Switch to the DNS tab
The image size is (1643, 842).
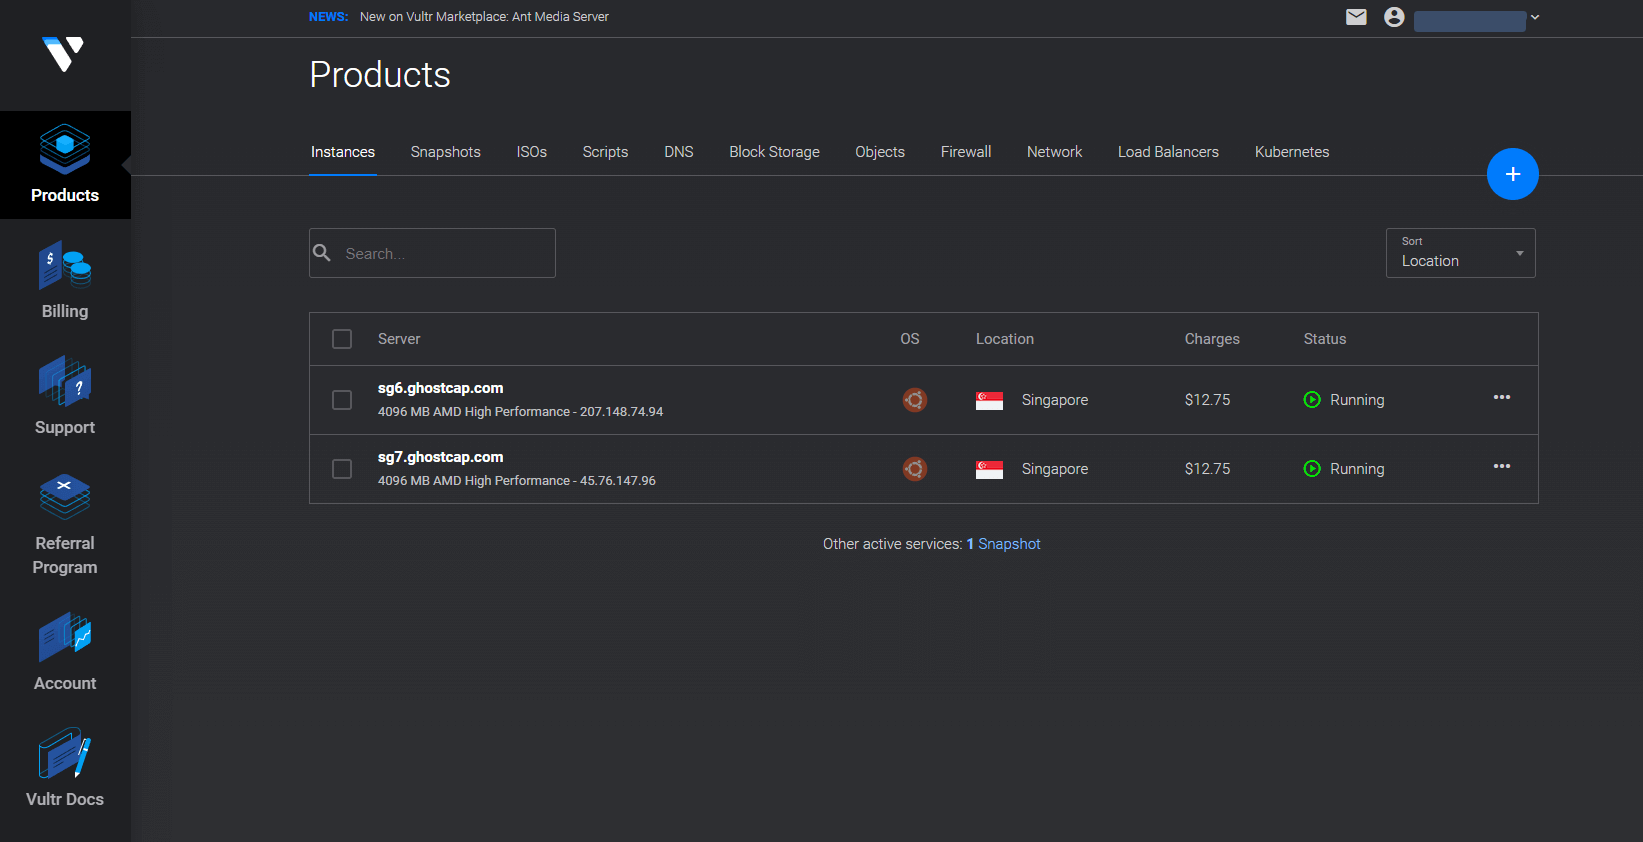679,152
